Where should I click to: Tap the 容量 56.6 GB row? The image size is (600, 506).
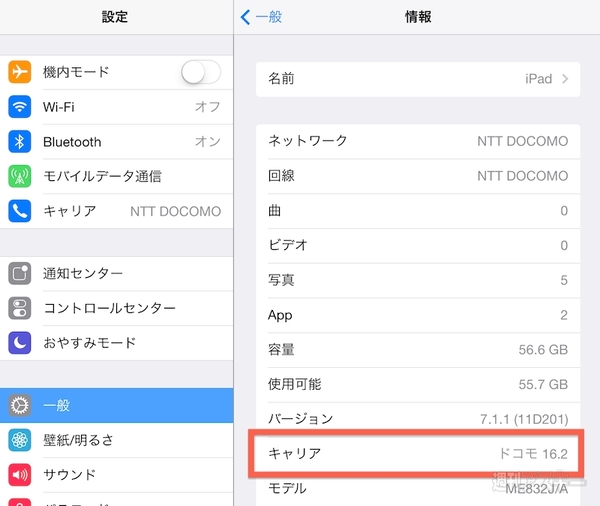click(418, 350)
